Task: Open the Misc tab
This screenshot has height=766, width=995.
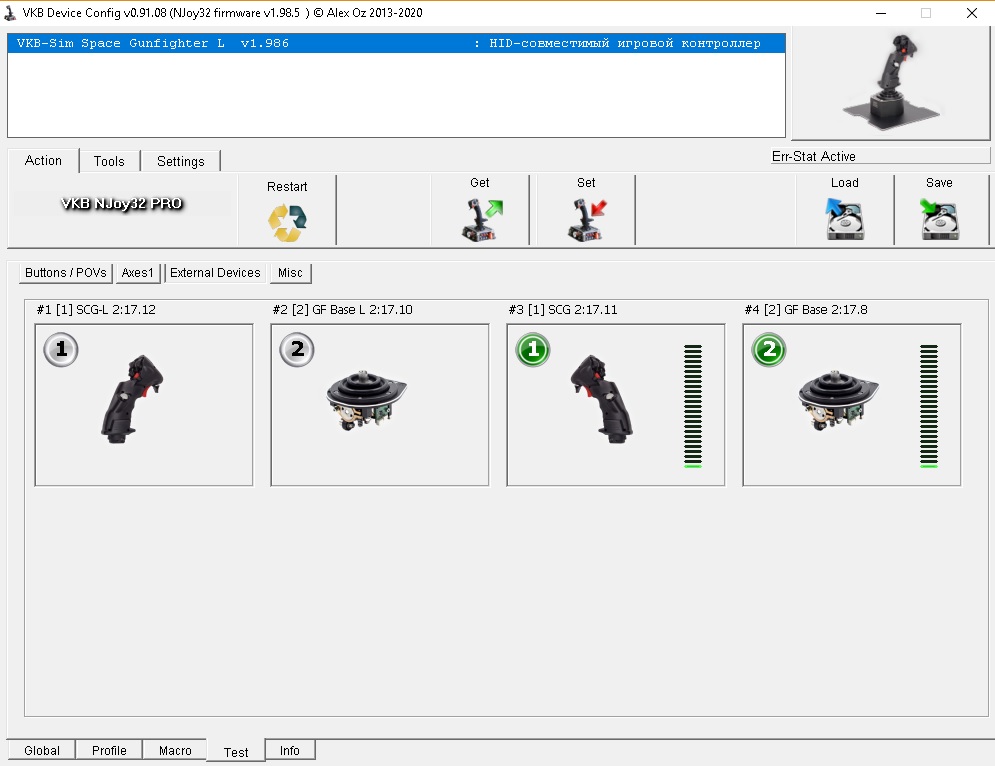Action: click(x=290, y=273)
